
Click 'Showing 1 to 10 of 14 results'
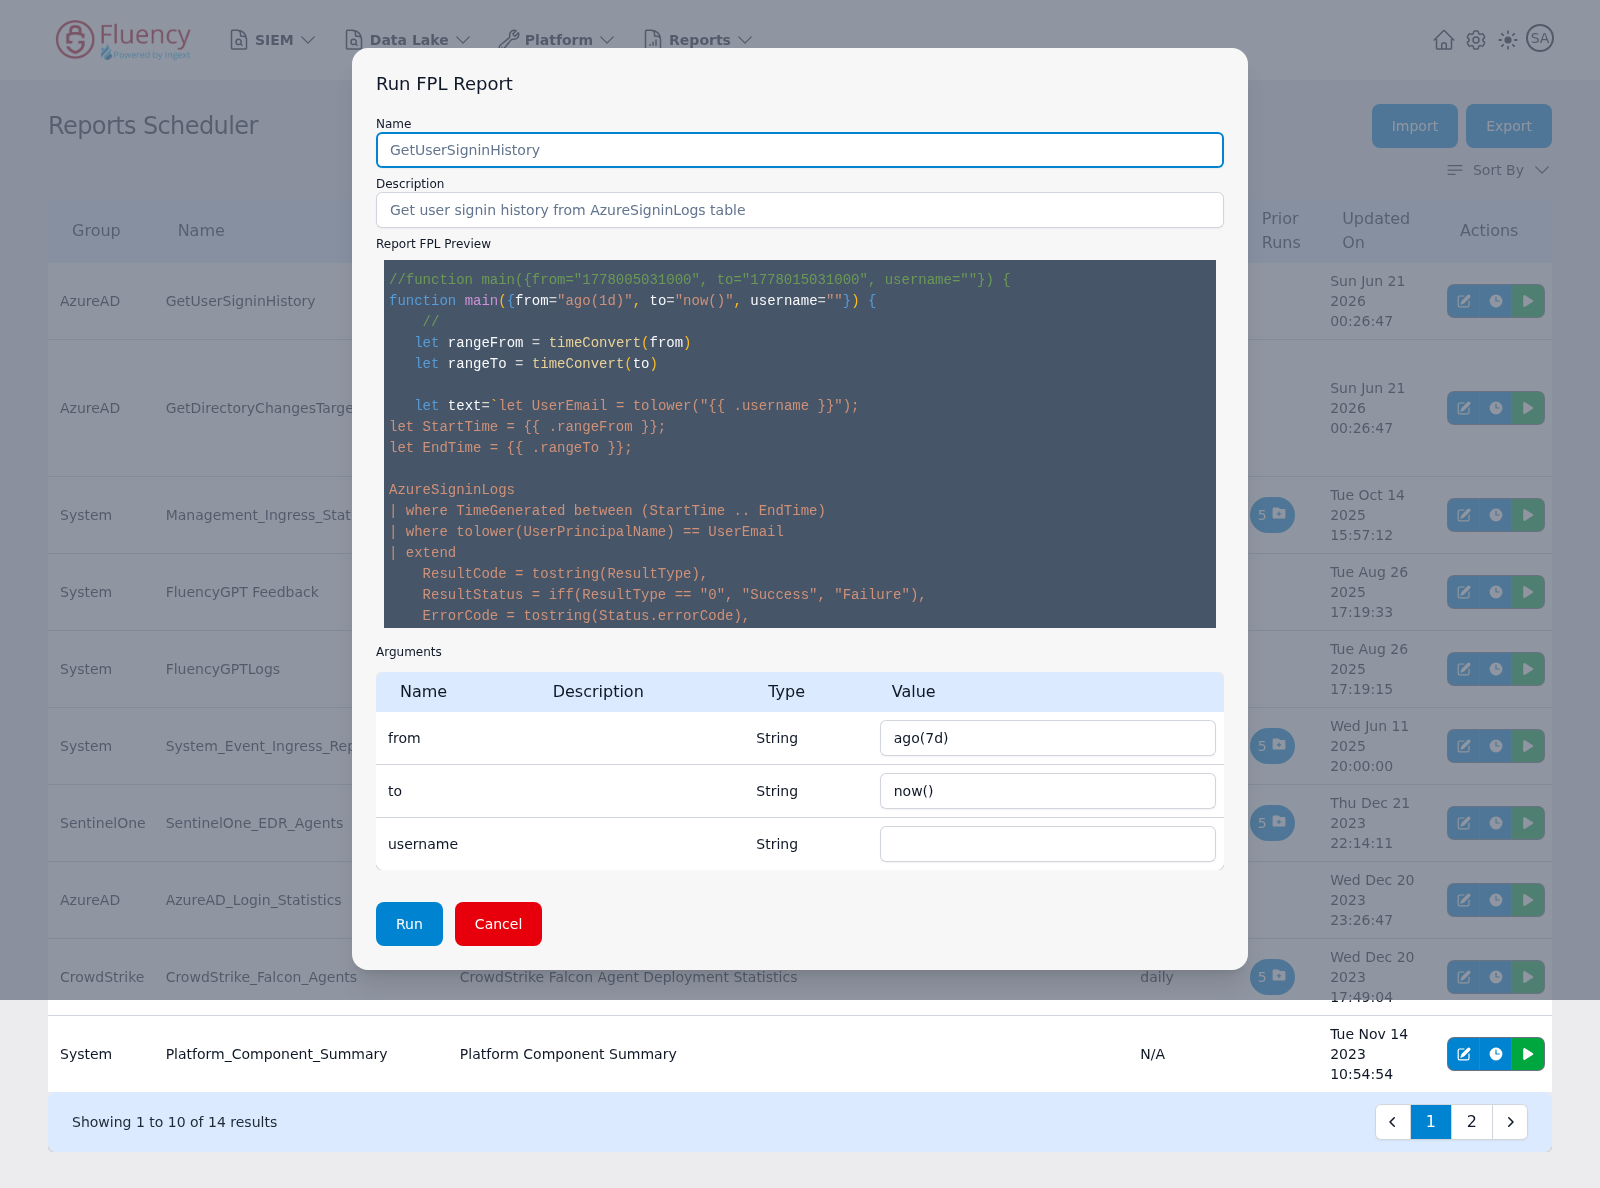(175, 1122)
